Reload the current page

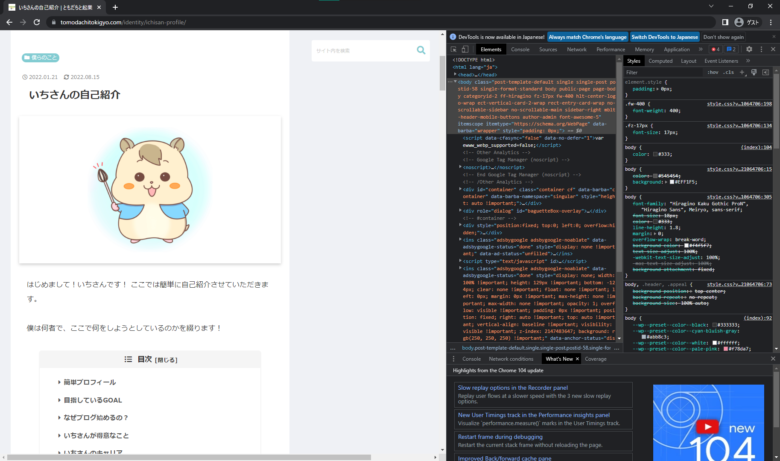tap(36, 22)
